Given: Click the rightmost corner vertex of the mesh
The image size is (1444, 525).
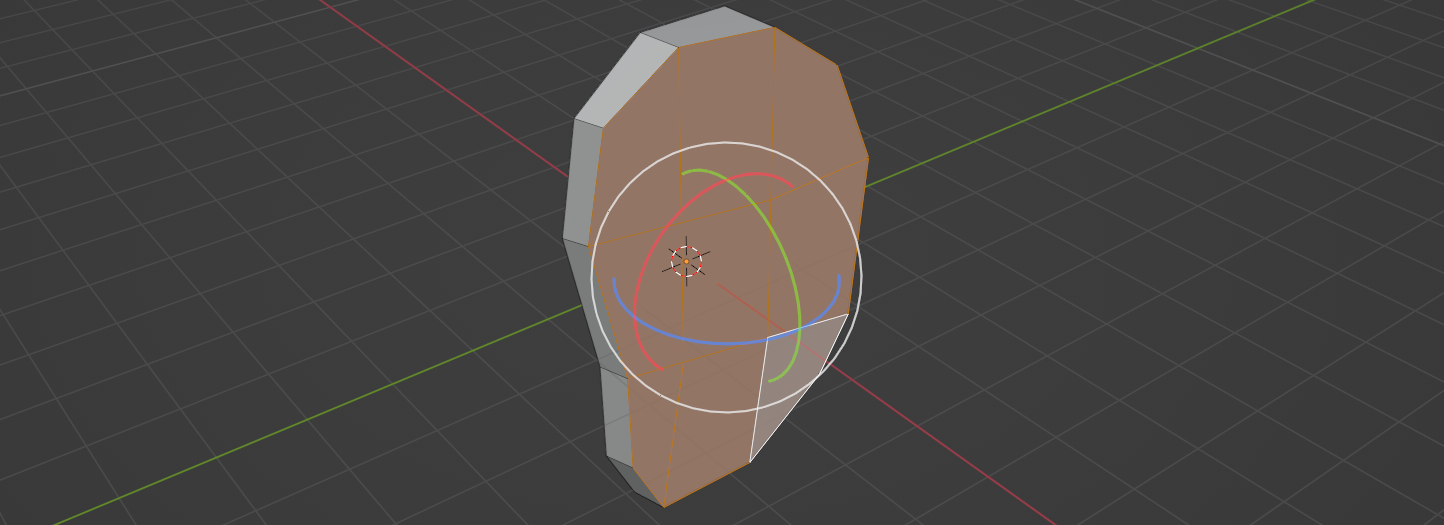Looking at the screenshot, I should pyautogui.click(x=868, y=158).
